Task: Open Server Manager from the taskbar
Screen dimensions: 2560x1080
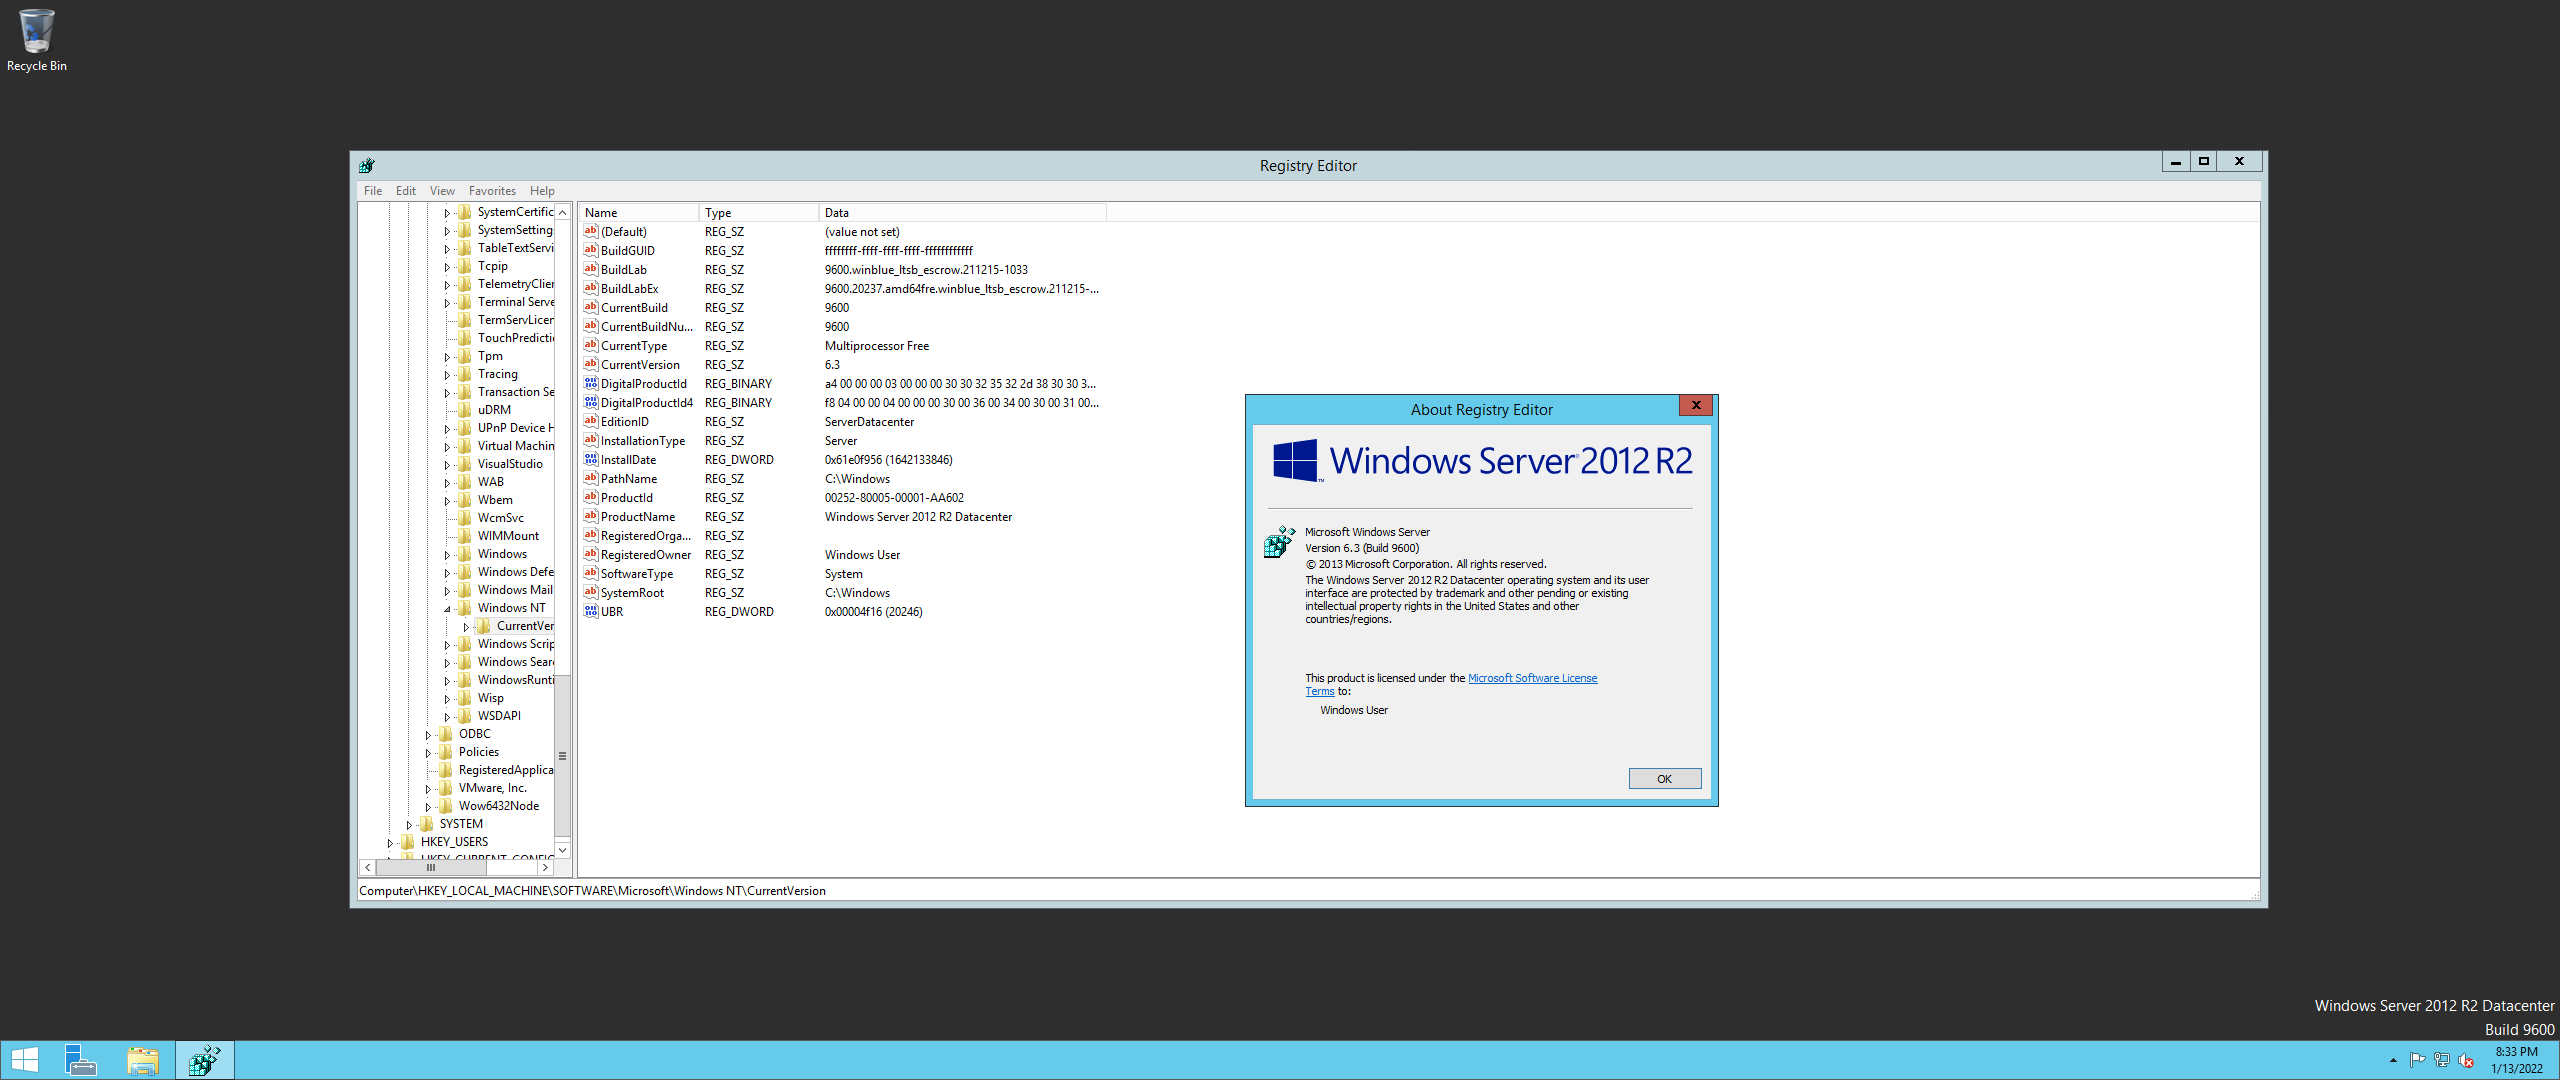Action: 81,1060
